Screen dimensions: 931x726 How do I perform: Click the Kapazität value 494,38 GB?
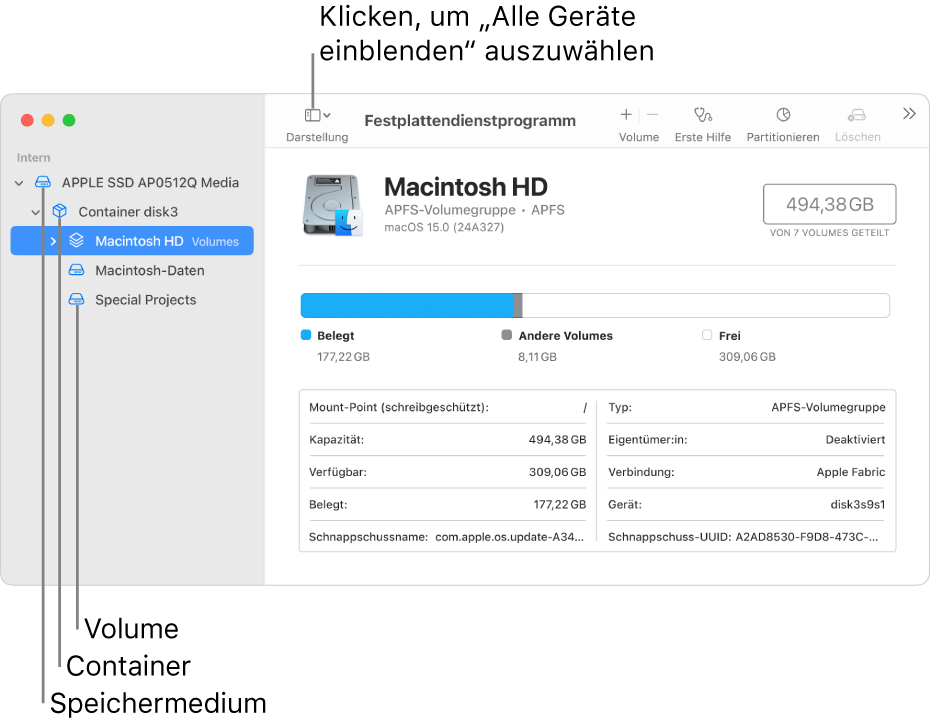[557, 440]
